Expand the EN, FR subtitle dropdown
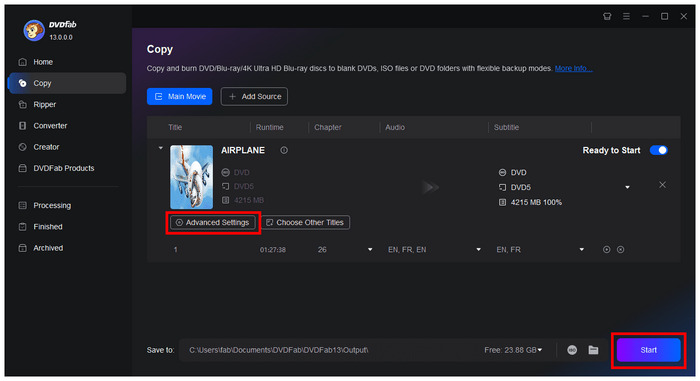The image size is (700, 381). [x=582, y=250]
